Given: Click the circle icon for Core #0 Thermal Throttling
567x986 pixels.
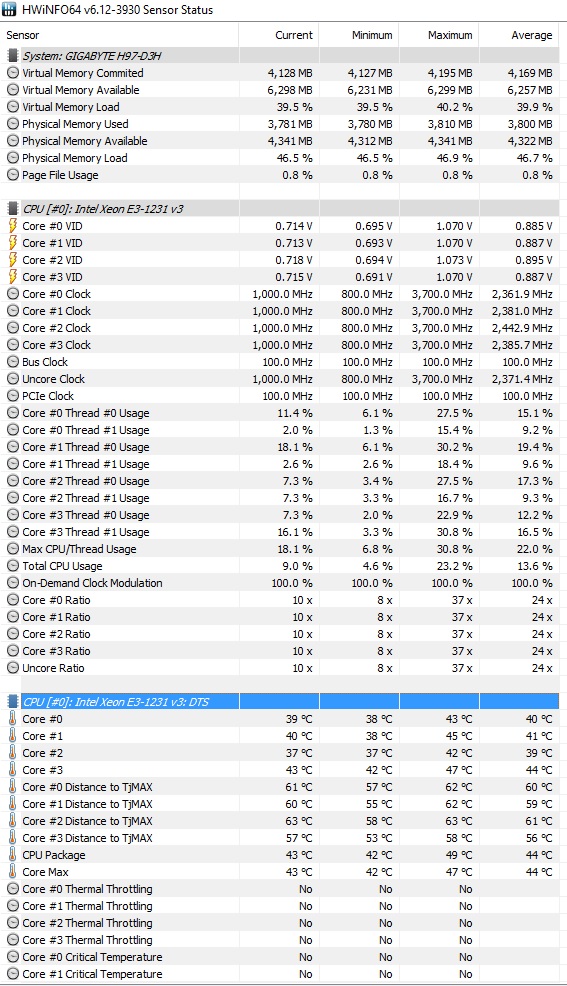Looking at the screenshot, I should (x=13, y=889).
